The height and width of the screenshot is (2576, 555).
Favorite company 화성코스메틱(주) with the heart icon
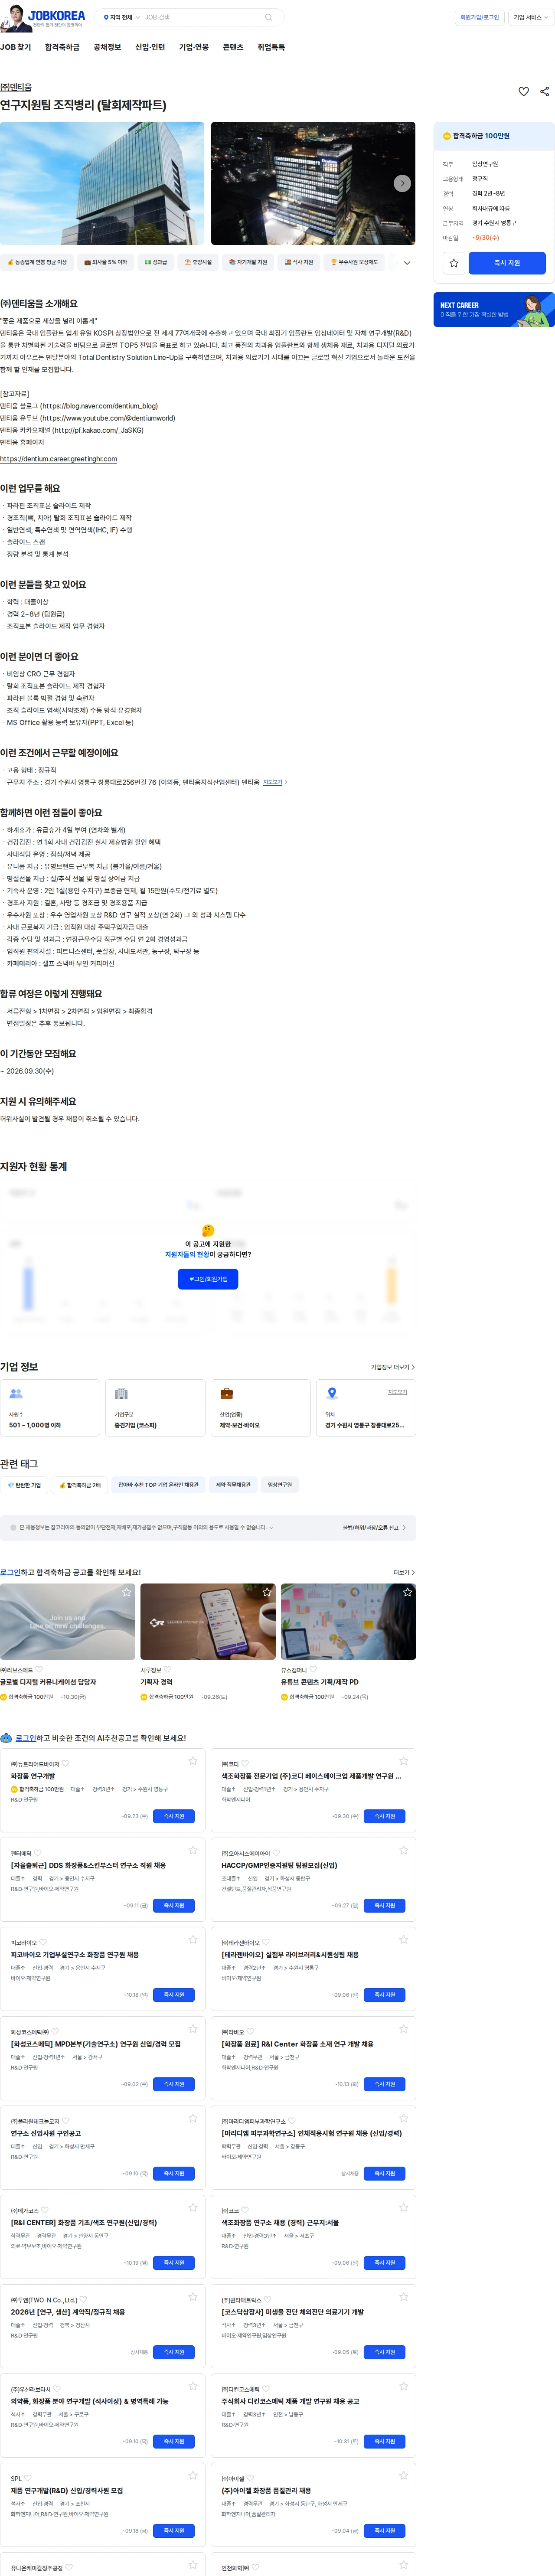54,2032
